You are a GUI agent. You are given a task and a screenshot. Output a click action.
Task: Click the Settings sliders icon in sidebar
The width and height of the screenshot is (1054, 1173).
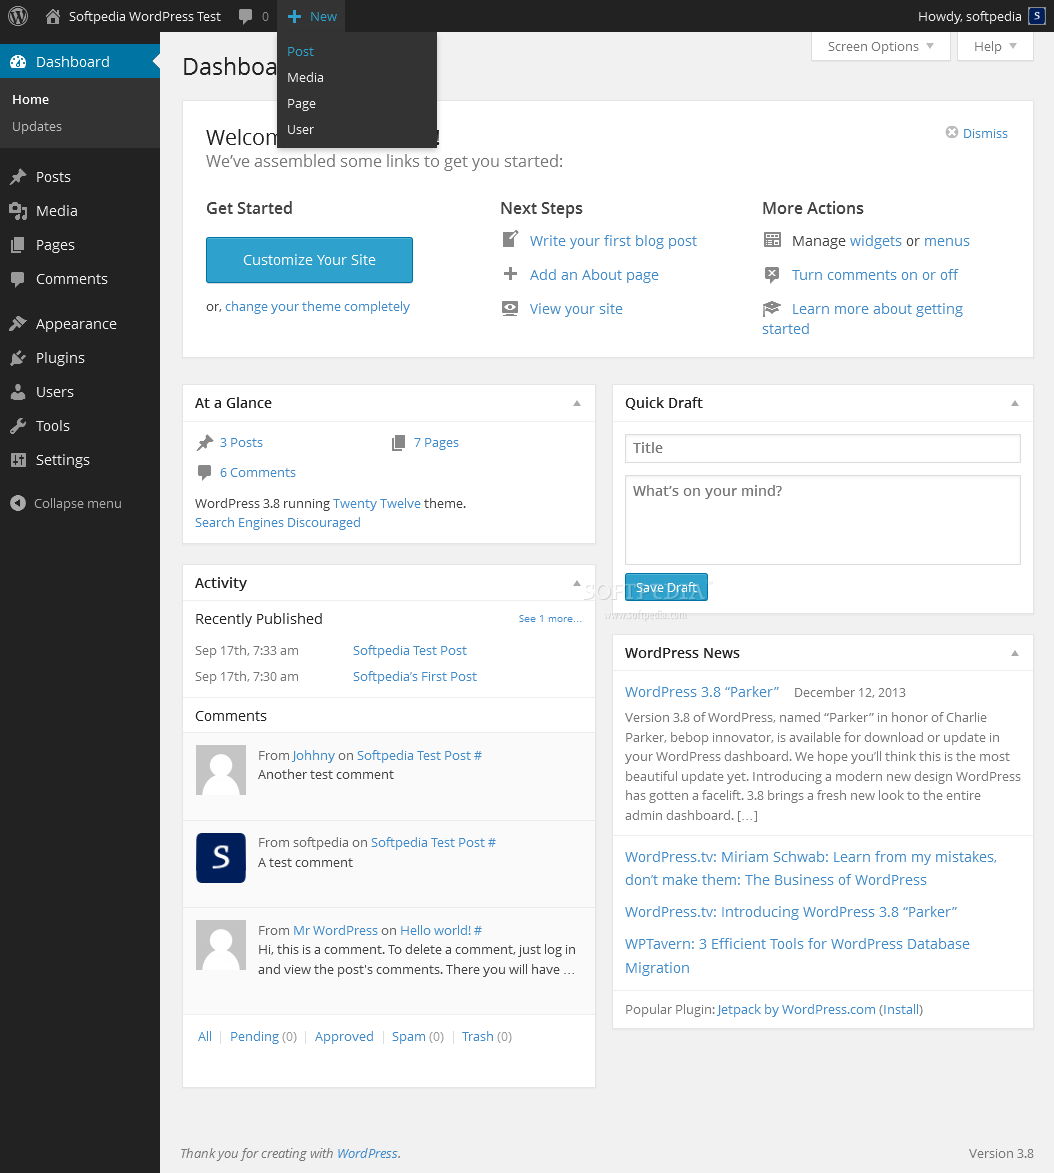[x=18, y=460]
